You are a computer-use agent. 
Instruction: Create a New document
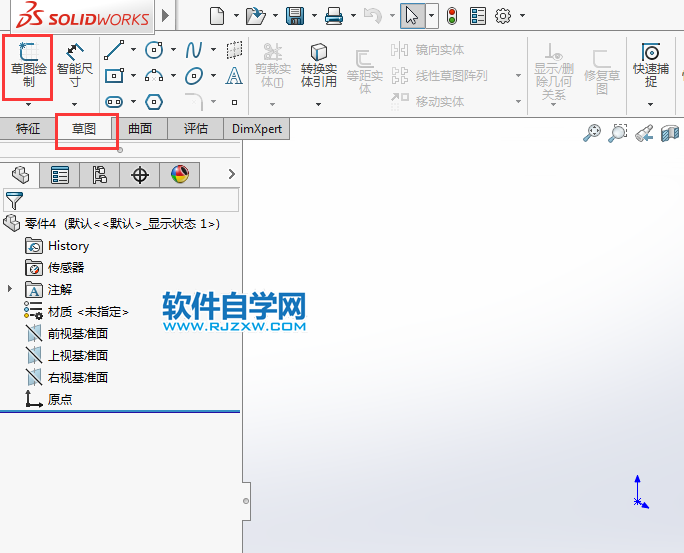coord(217,16)
